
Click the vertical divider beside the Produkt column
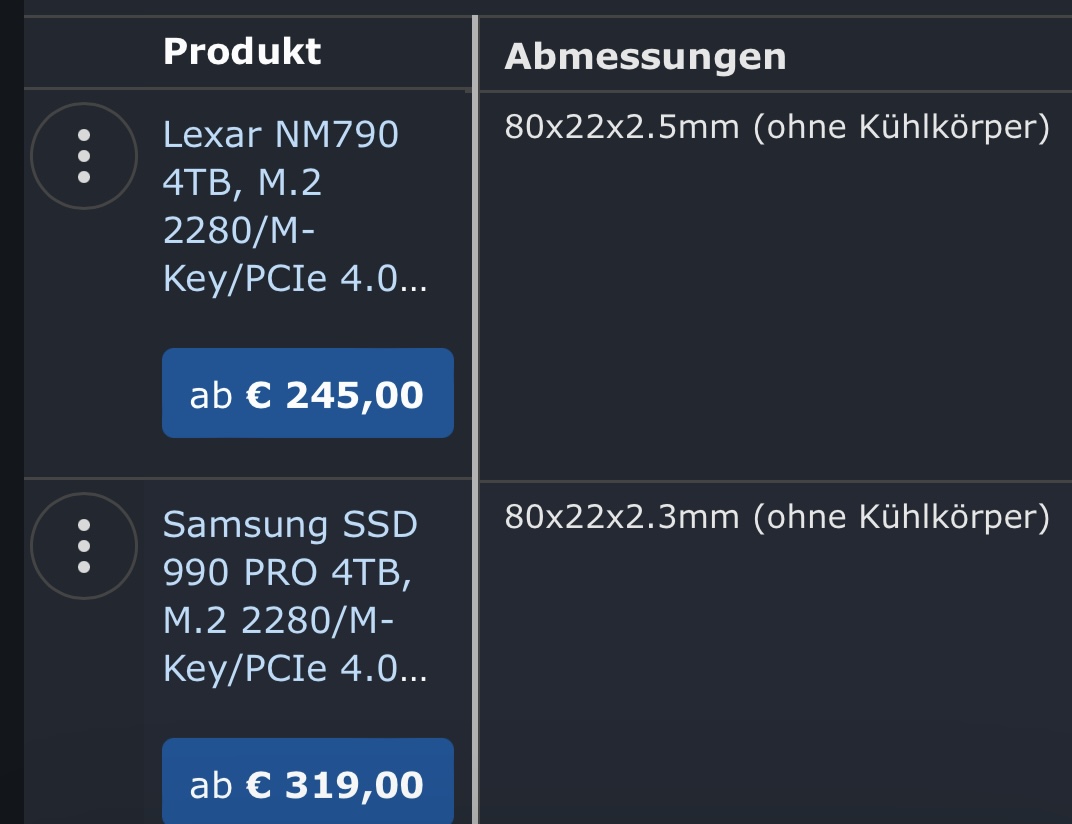475,300
